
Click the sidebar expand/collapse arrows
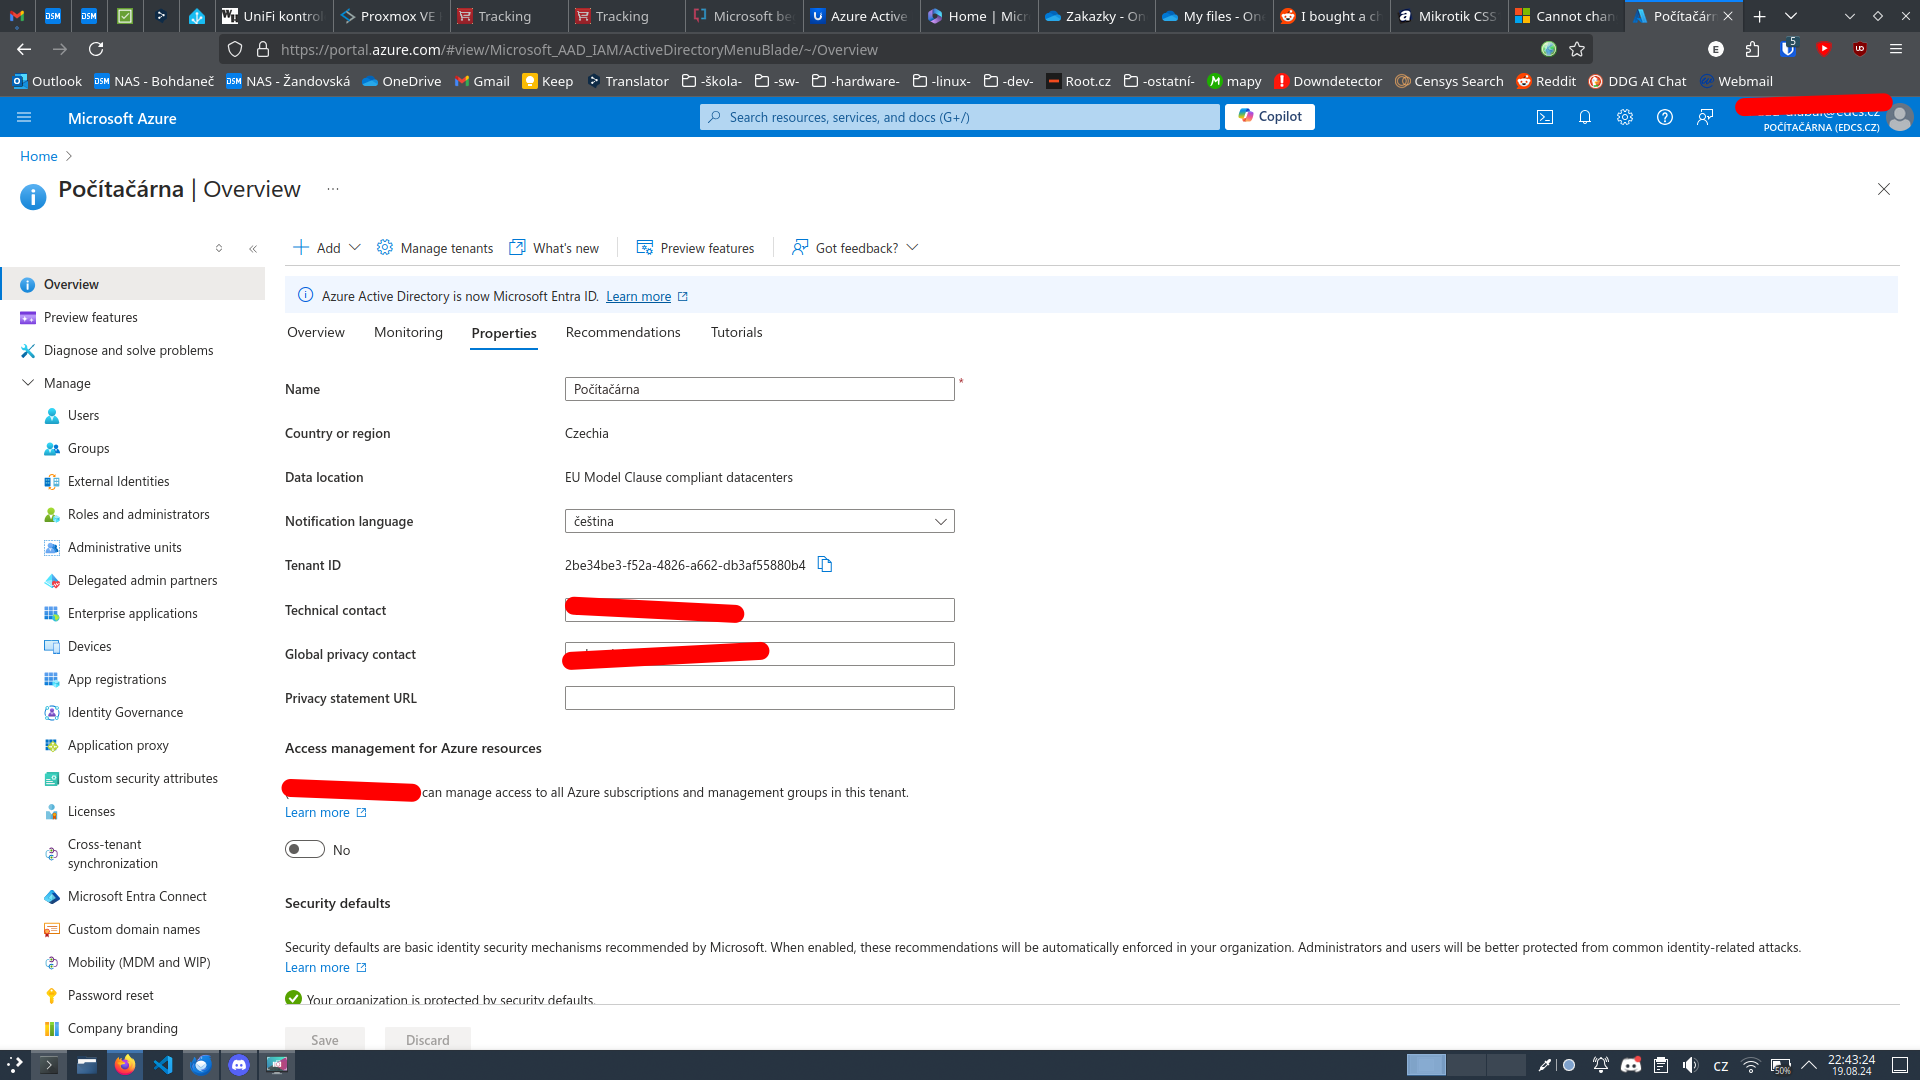(x=219, y=249)
